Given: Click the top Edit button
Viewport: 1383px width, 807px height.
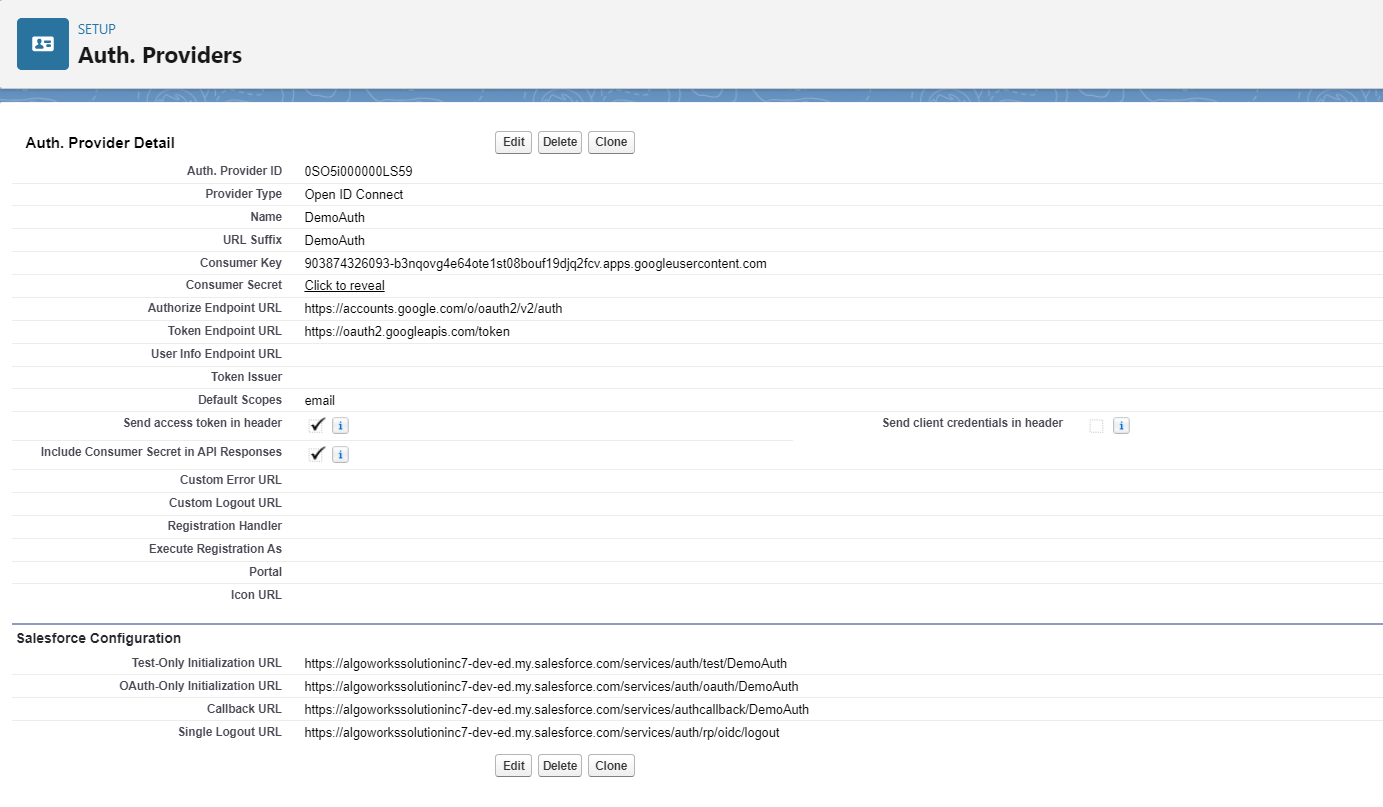Looking at the screenshot, I should click(513, 142).
